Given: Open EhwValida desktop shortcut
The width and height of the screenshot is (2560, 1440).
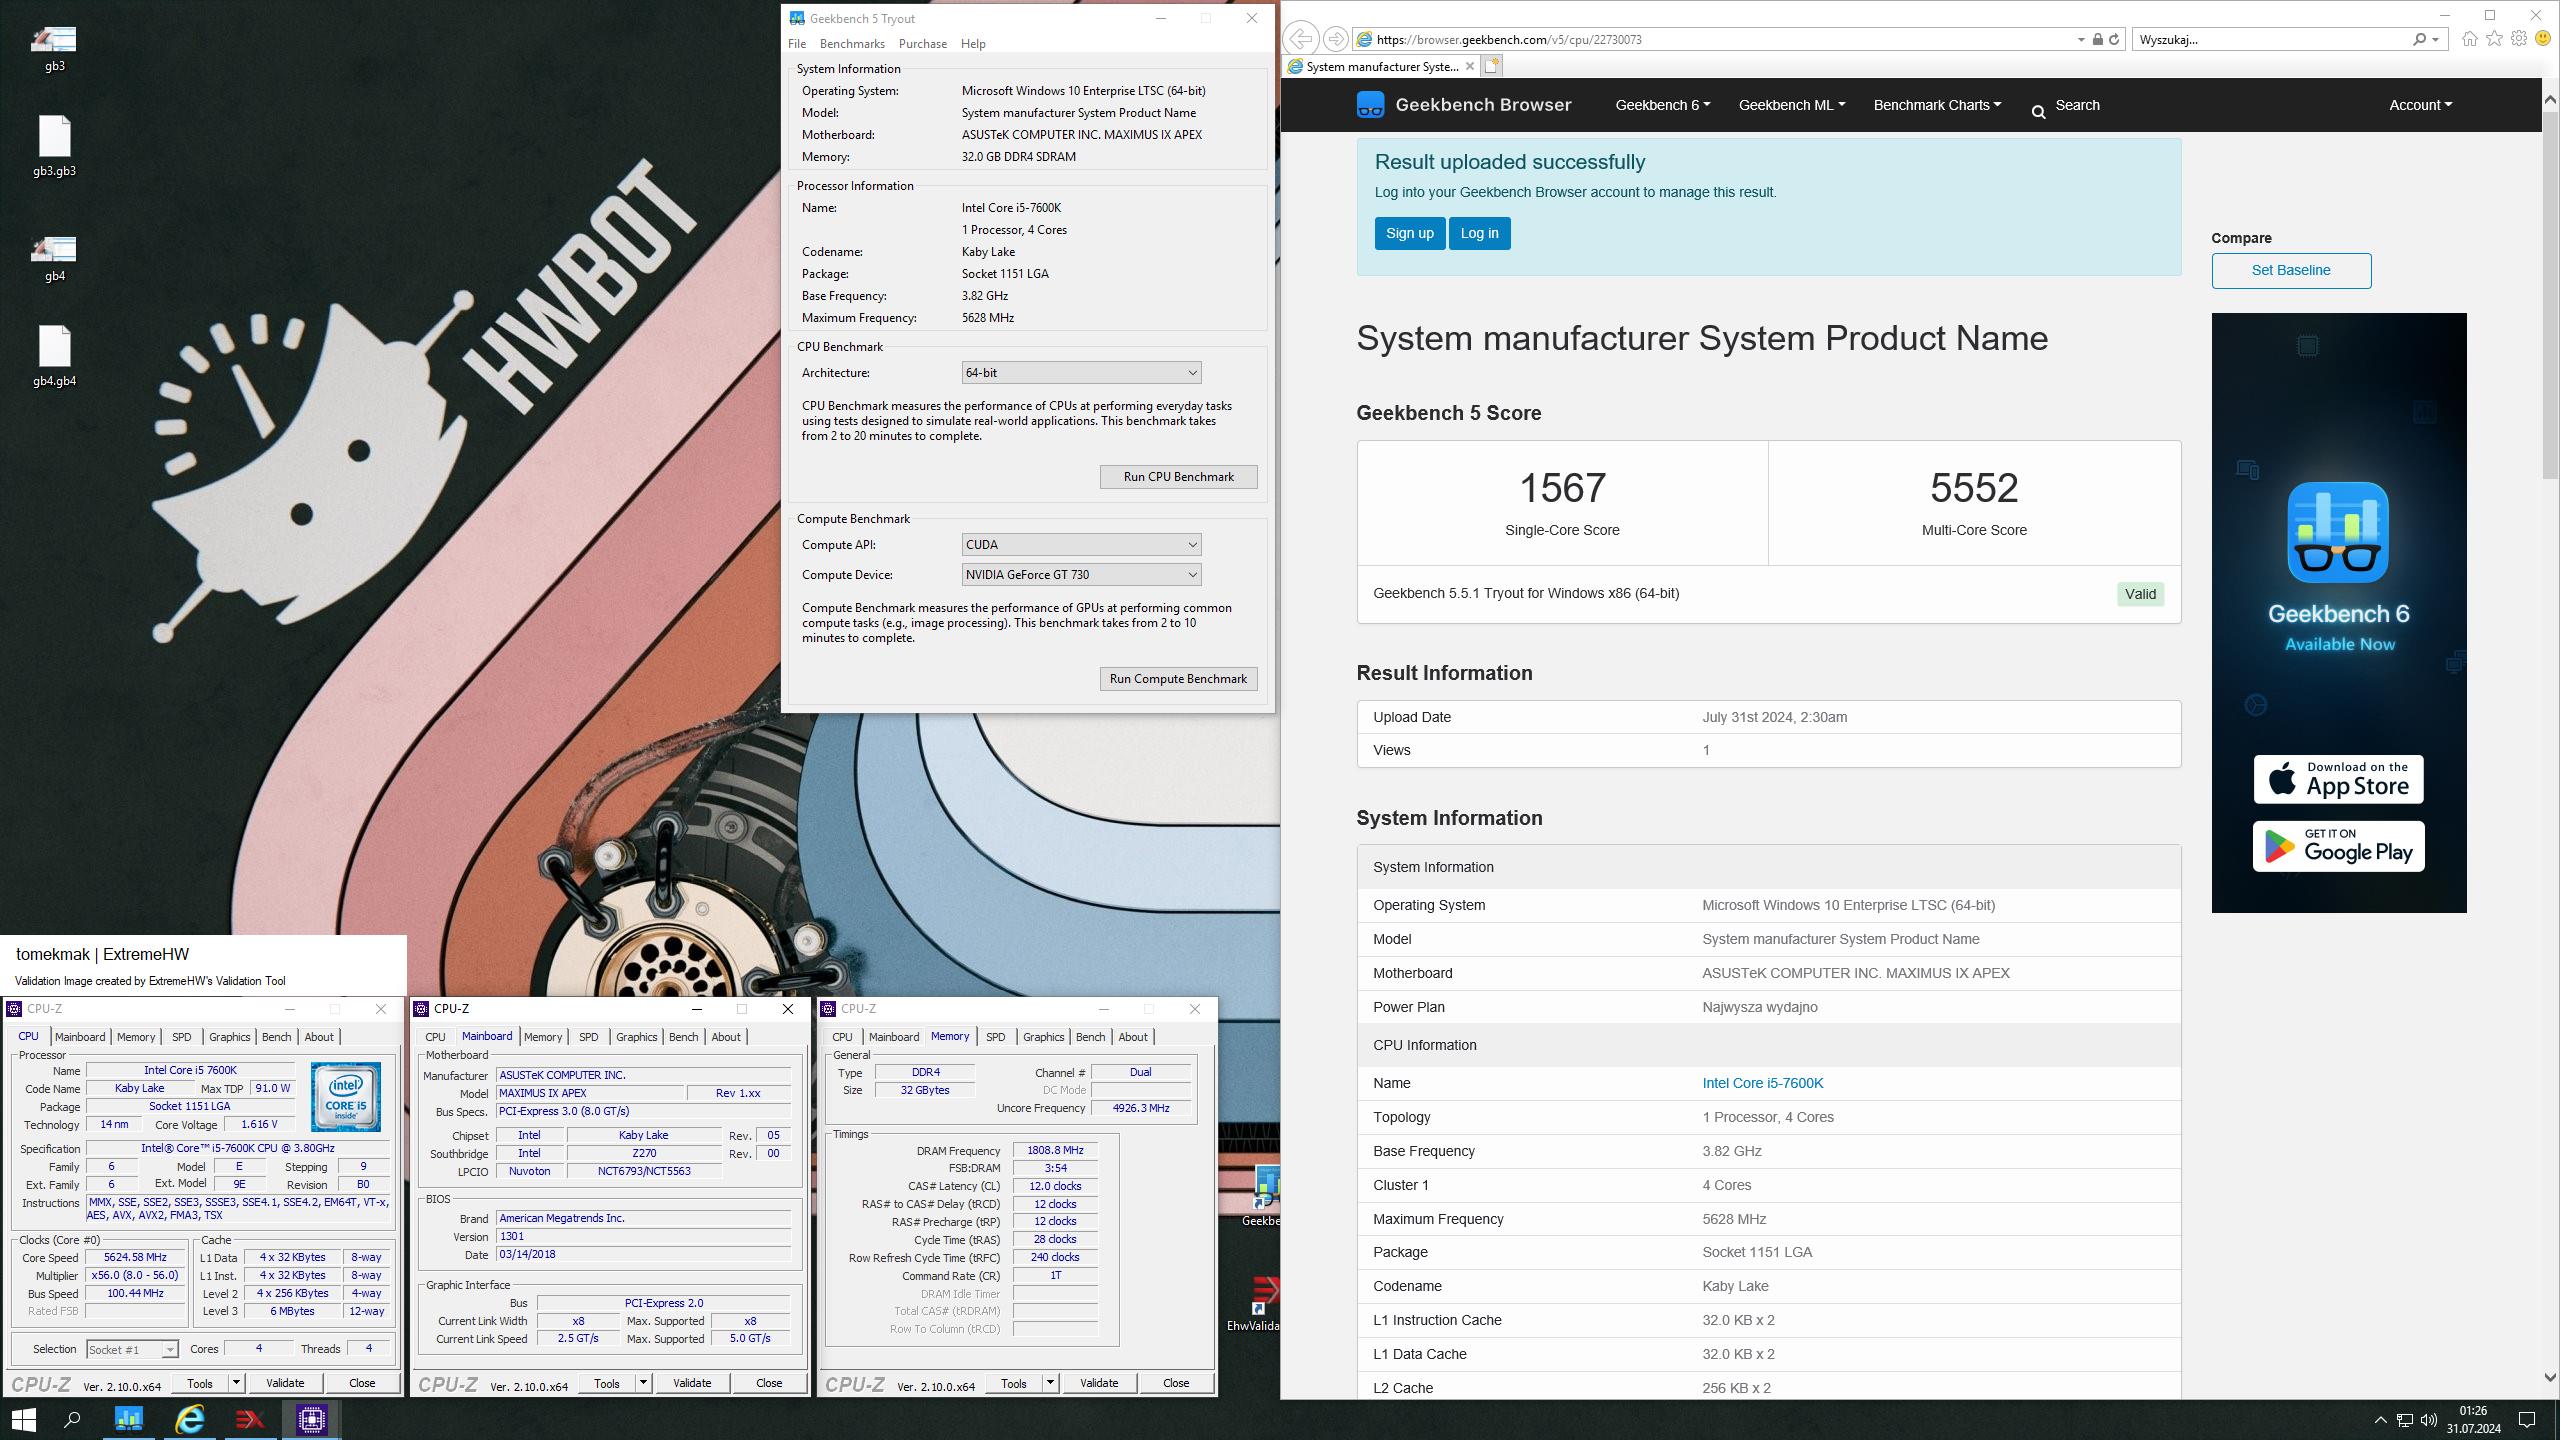Looking at the screenshot, I should 1253,1302.
